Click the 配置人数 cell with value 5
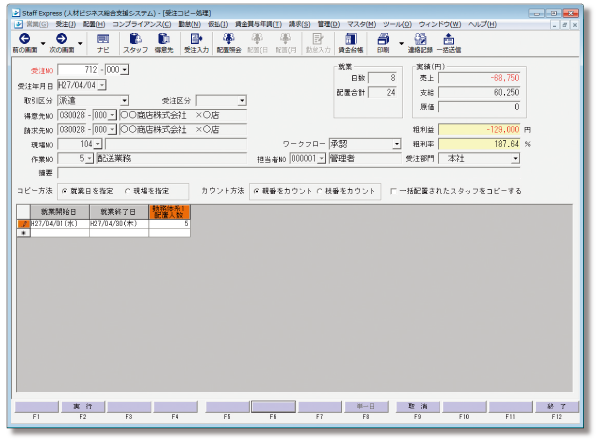 [170, 224]
